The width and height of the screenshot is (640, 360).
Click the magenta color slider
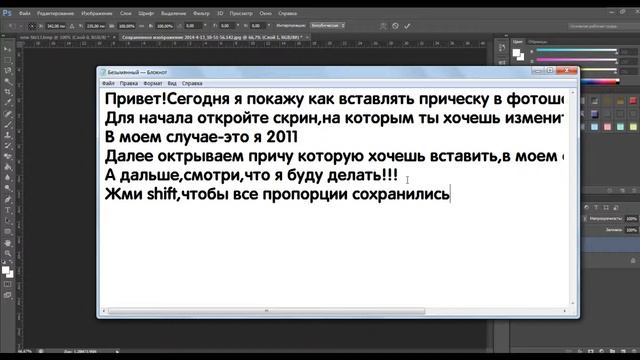pos(576,60)
